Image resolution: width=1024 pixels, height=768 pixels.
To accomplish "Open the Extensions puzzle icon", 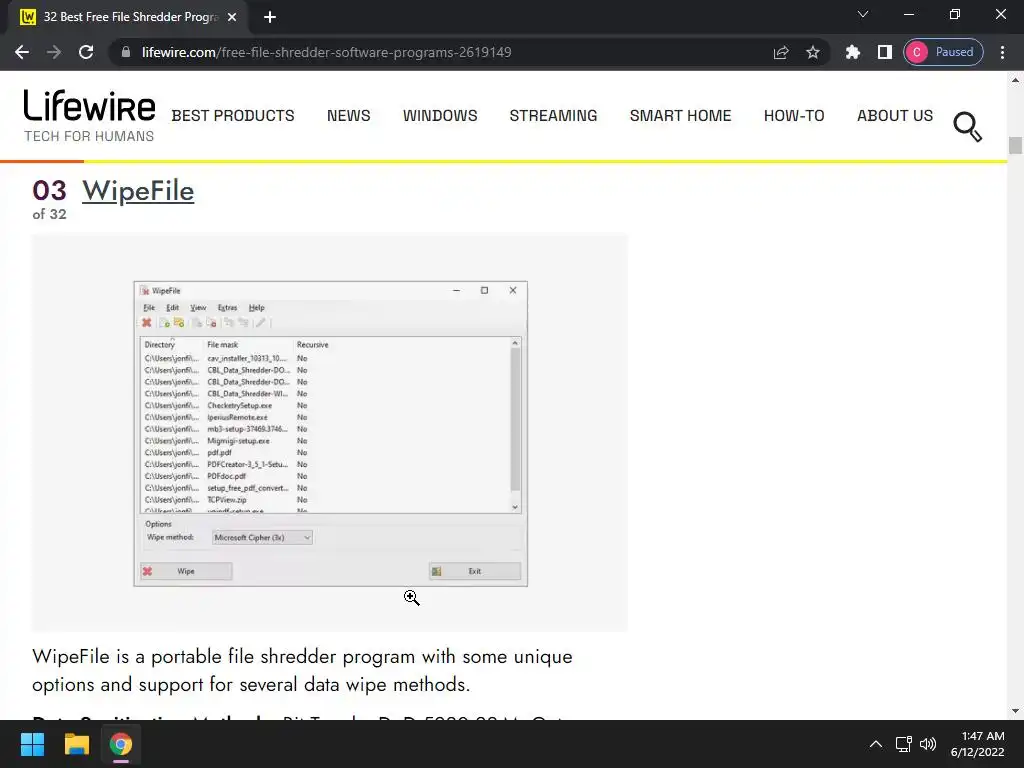I will (x=852, y=52).
